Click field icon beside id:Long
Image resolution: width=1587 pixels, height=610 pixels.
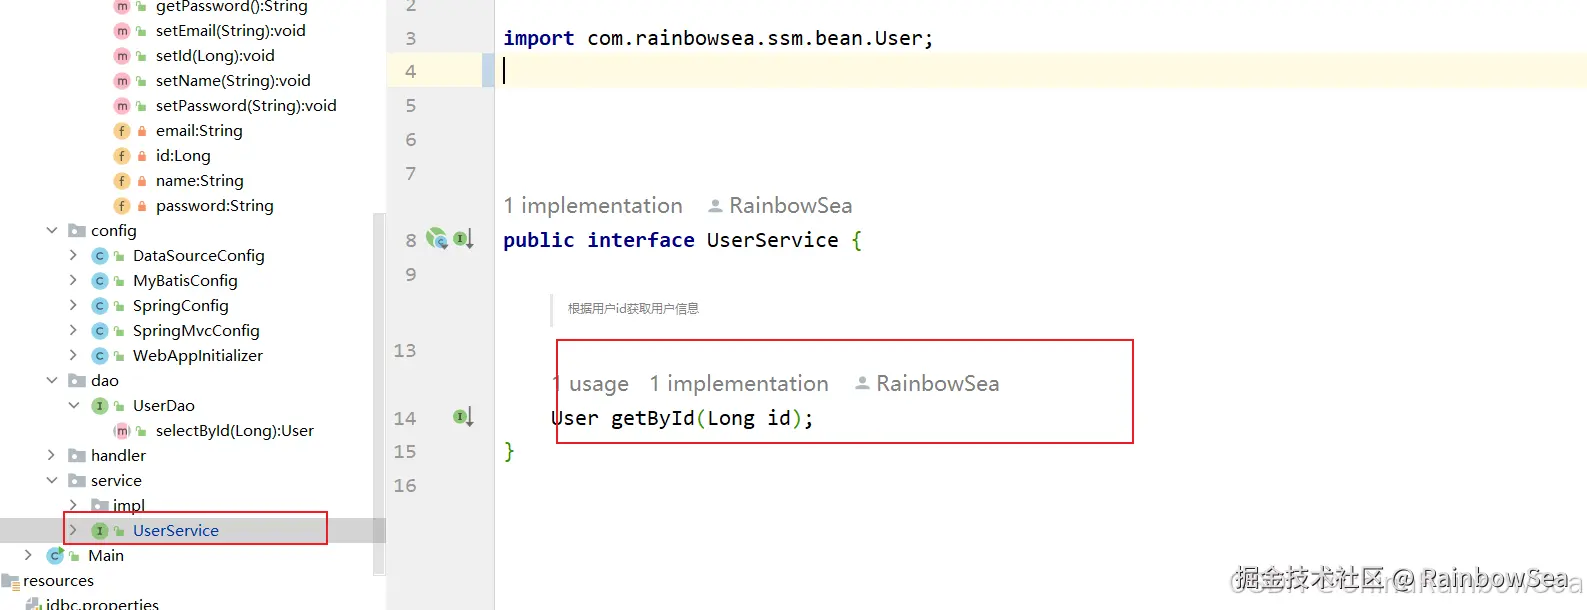pyautogui.click(x=122, y=156)
